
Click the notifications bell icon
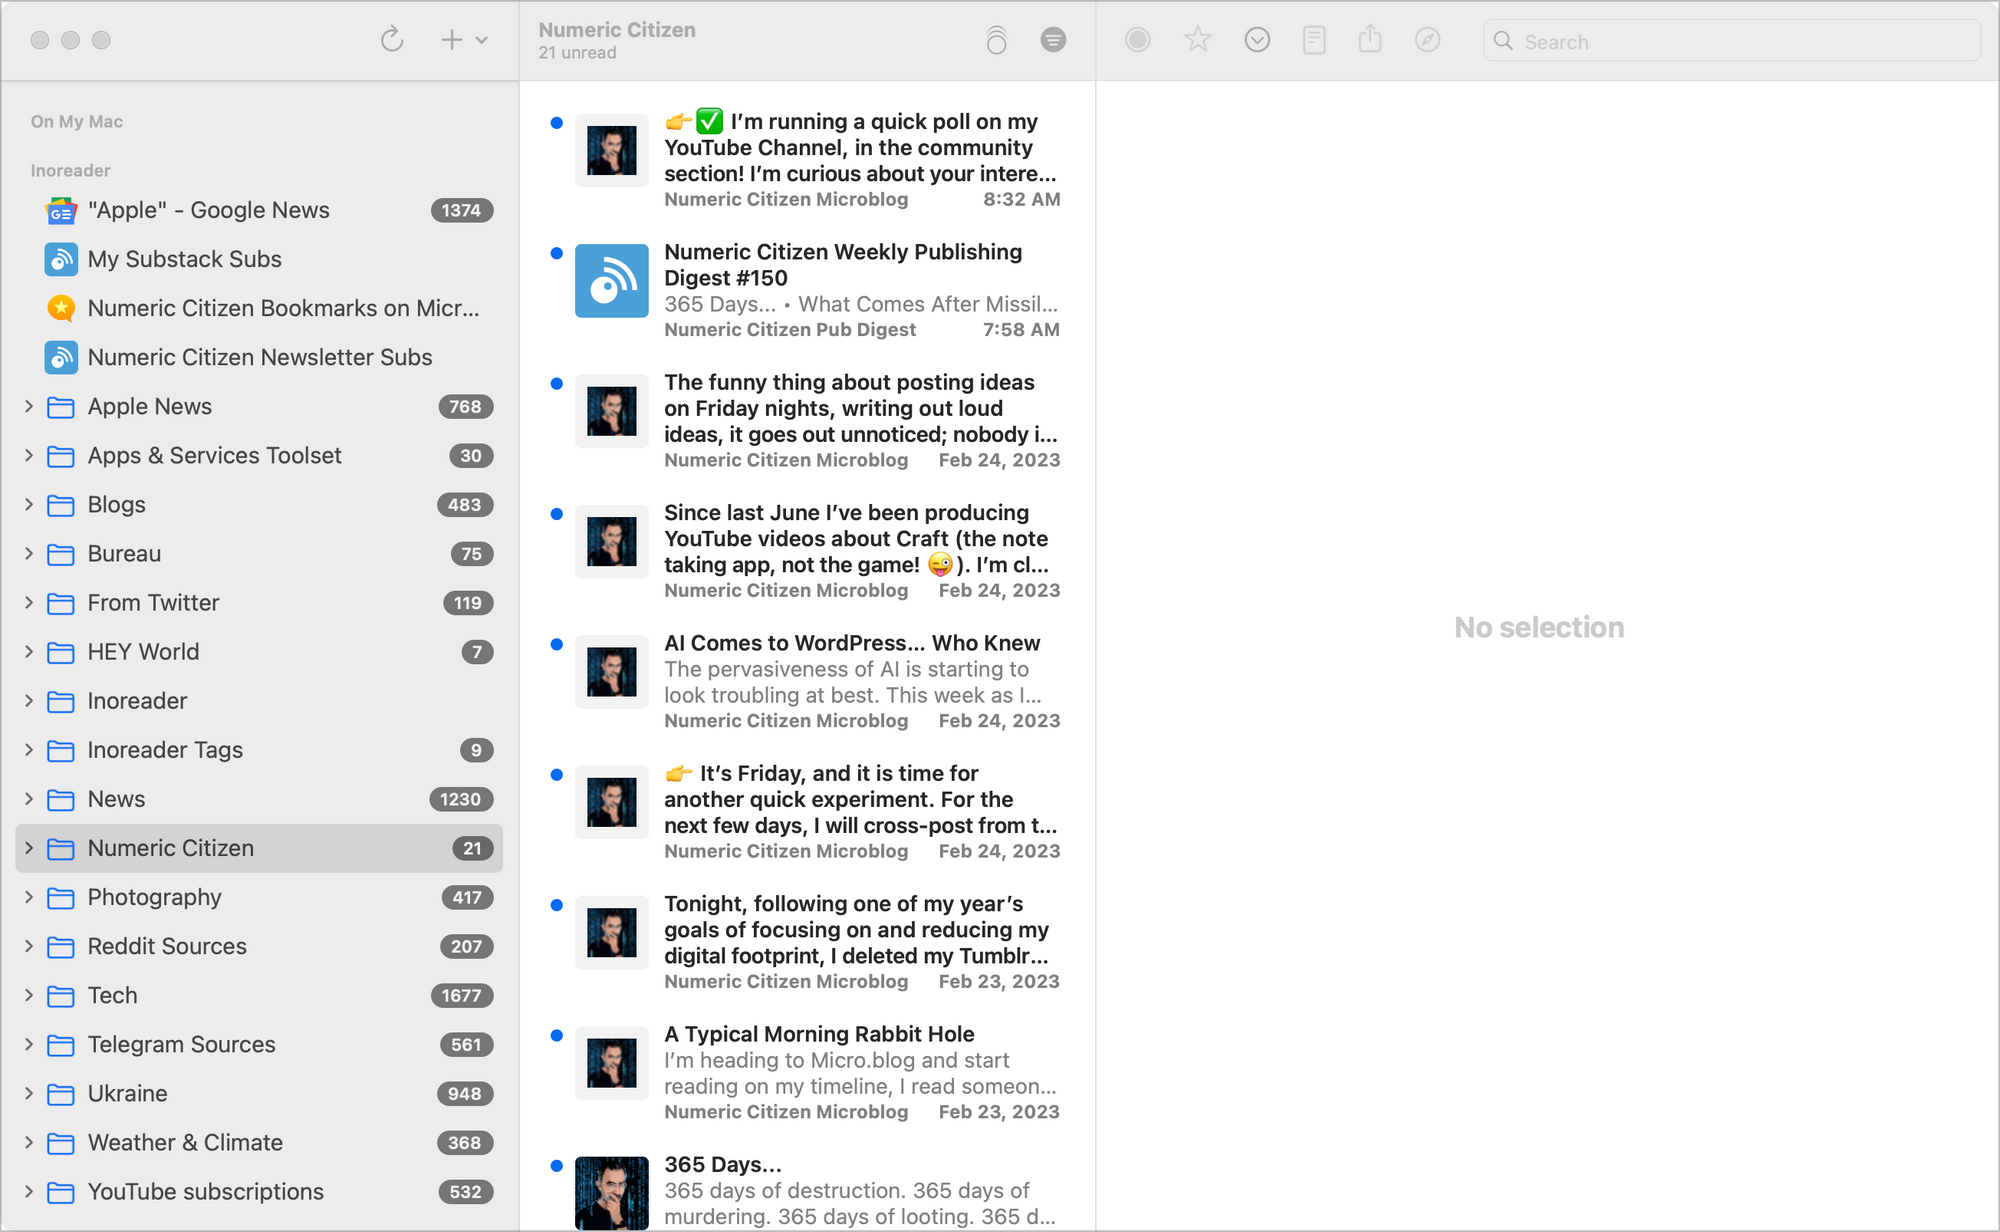pos(996,40)
